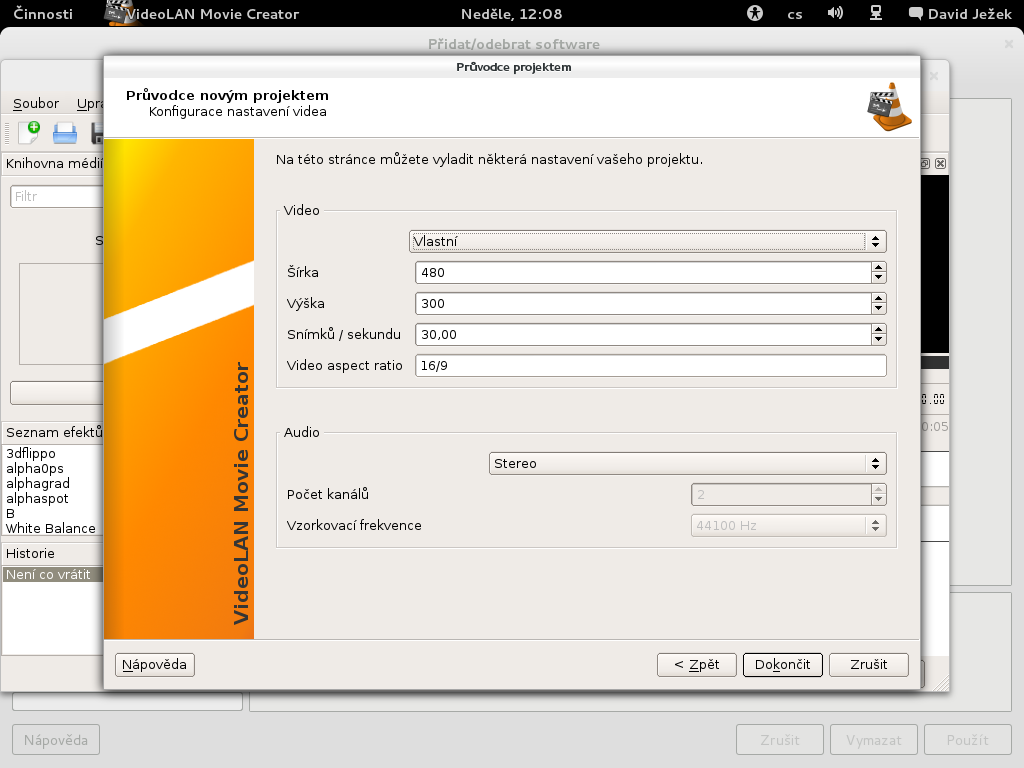
Task: Float the preview panel behind the wizard
Action: 925,163
